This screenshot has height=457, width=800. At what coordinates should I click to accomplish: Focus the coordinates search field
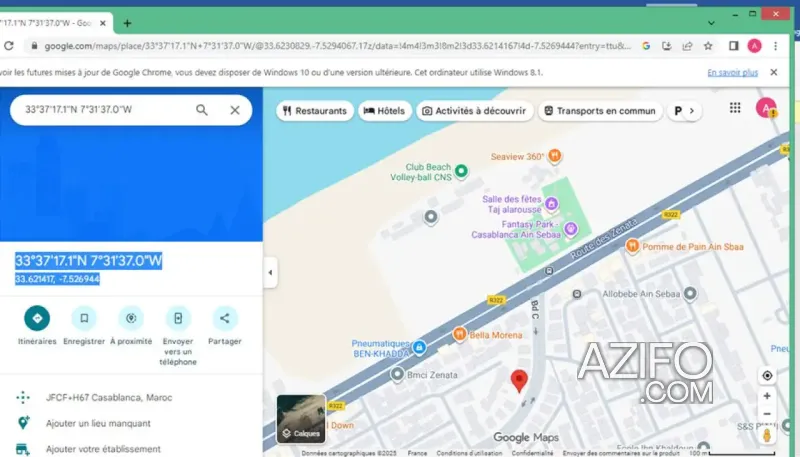pyautogui.click(x=104, y=110)
